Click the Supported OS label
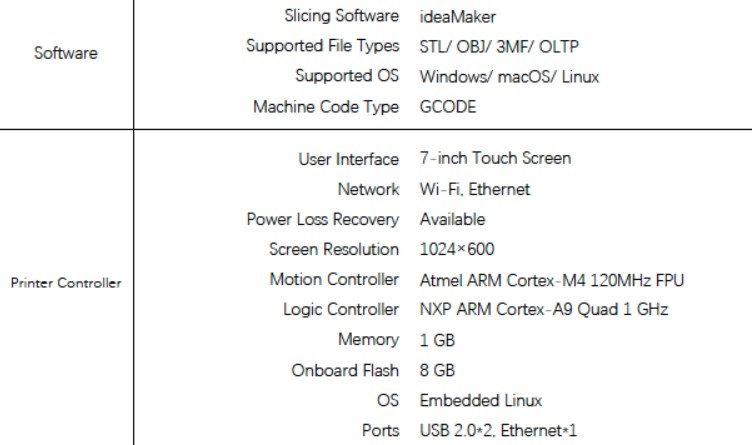Viewport: 752px width, 445px height. click(x=347, y=76)
